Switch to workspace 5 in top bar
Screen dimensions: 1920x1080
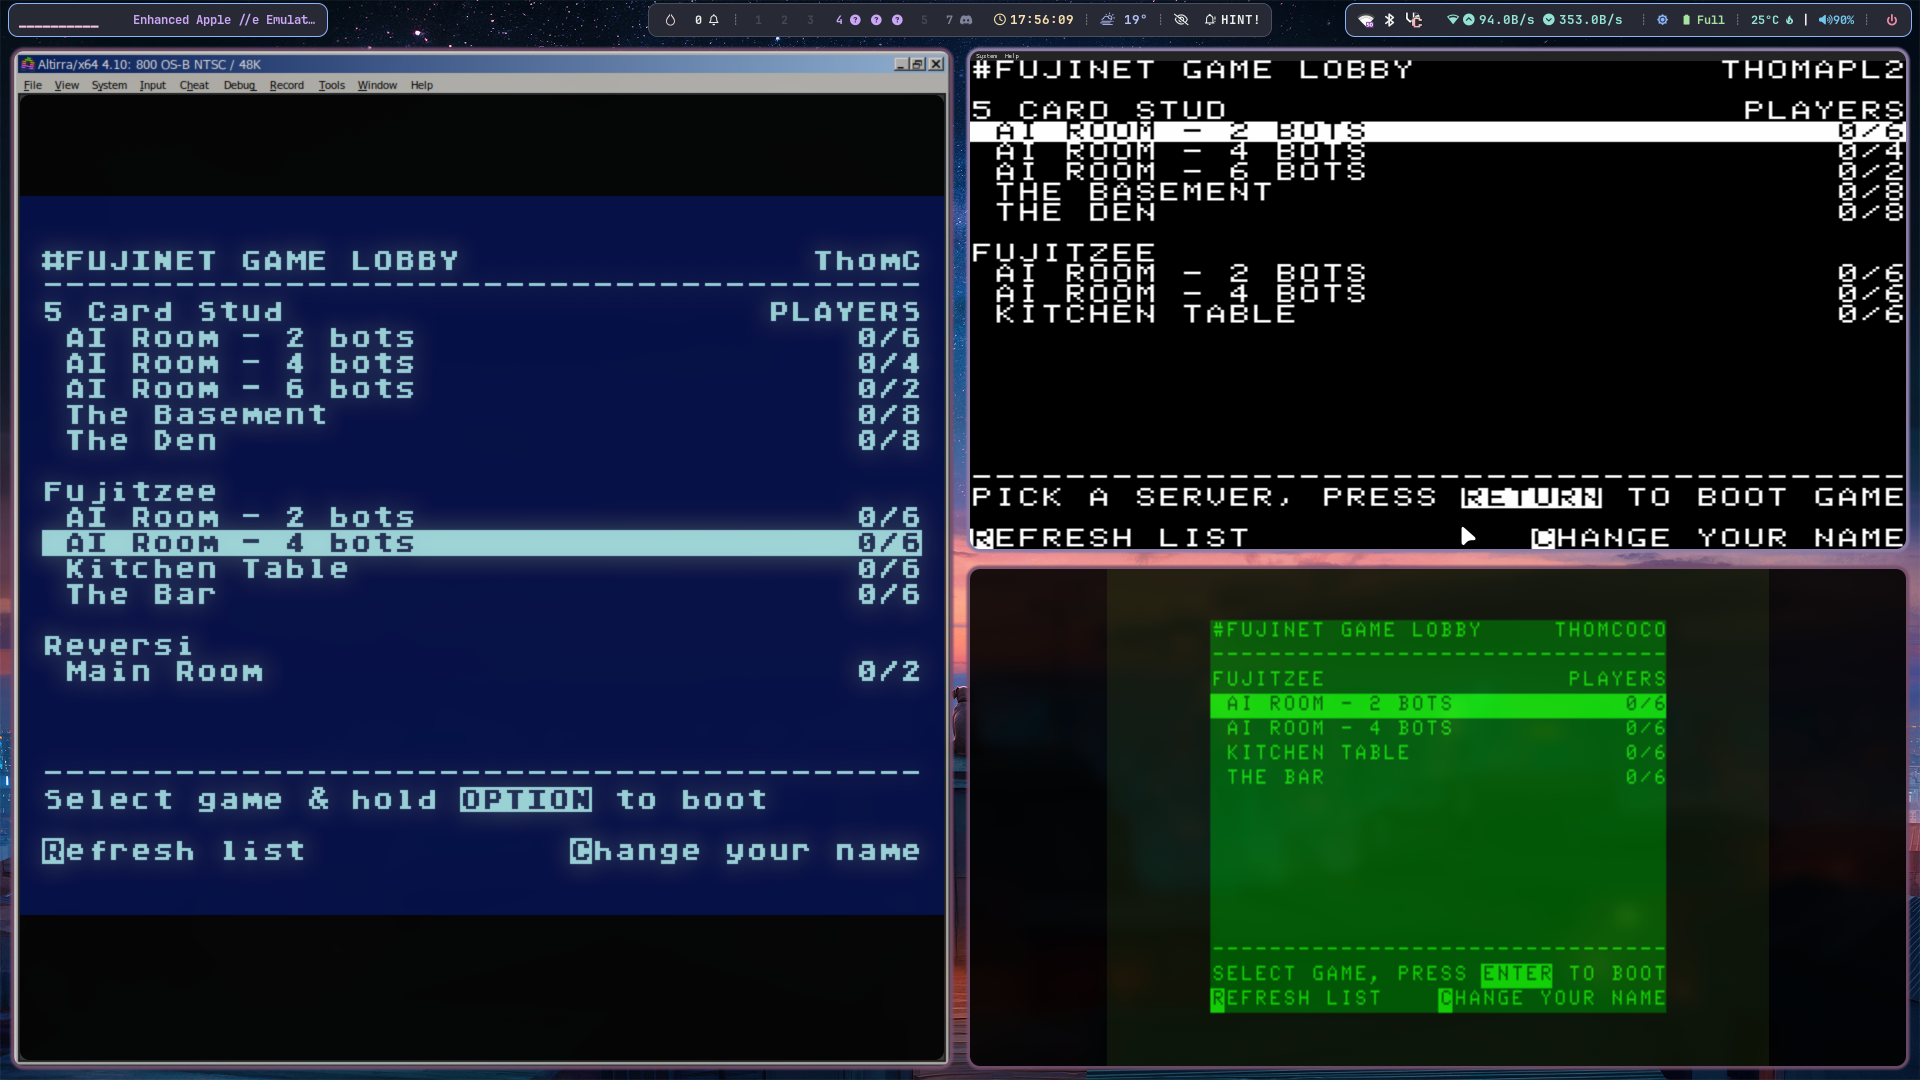(x=924, y=20)
